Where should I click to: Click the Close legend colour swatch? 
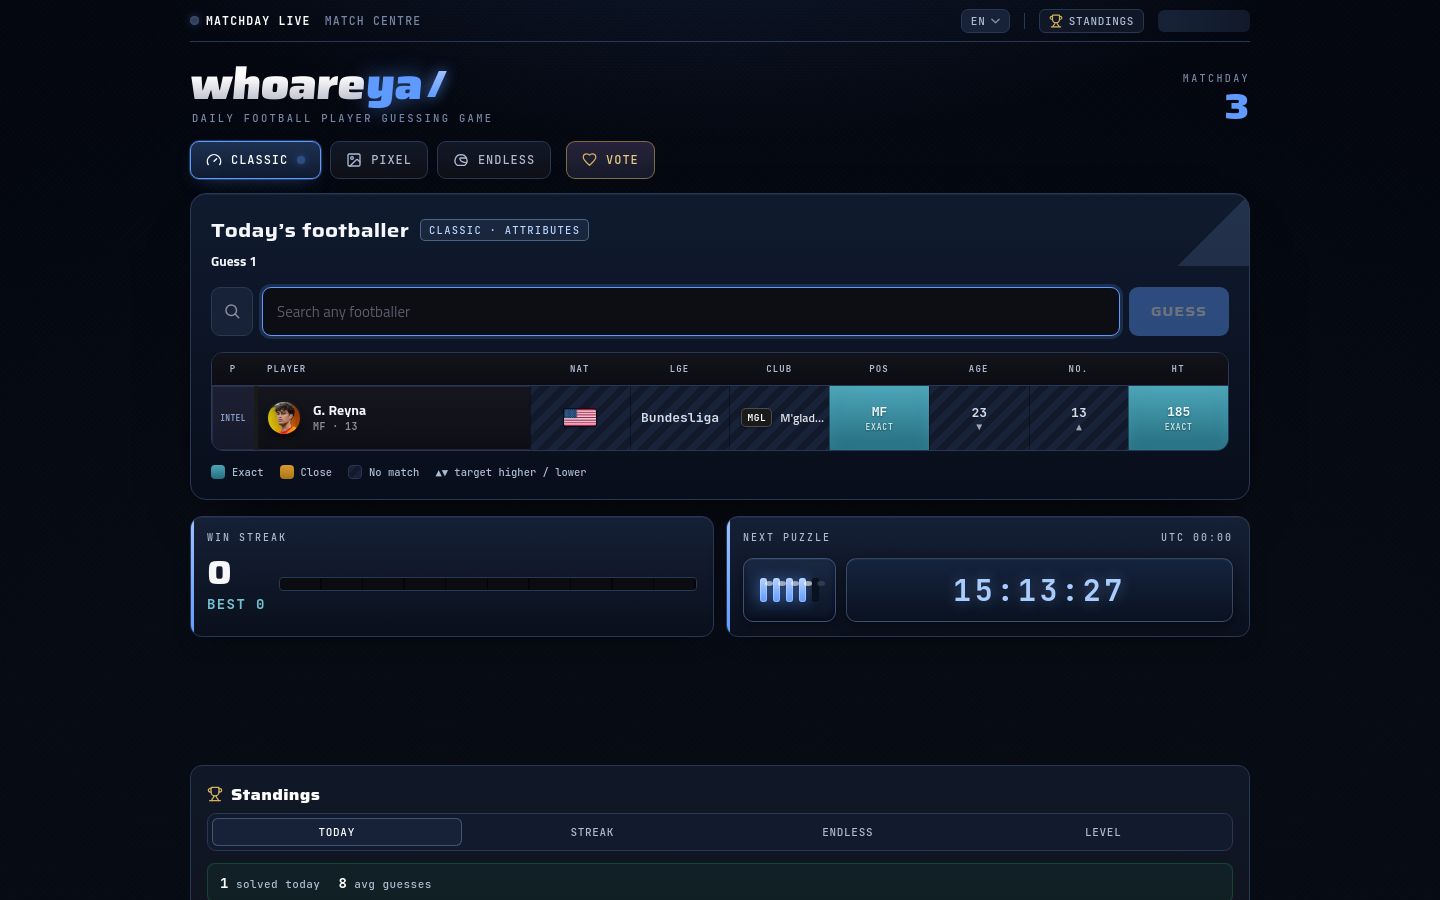(287, 472)
